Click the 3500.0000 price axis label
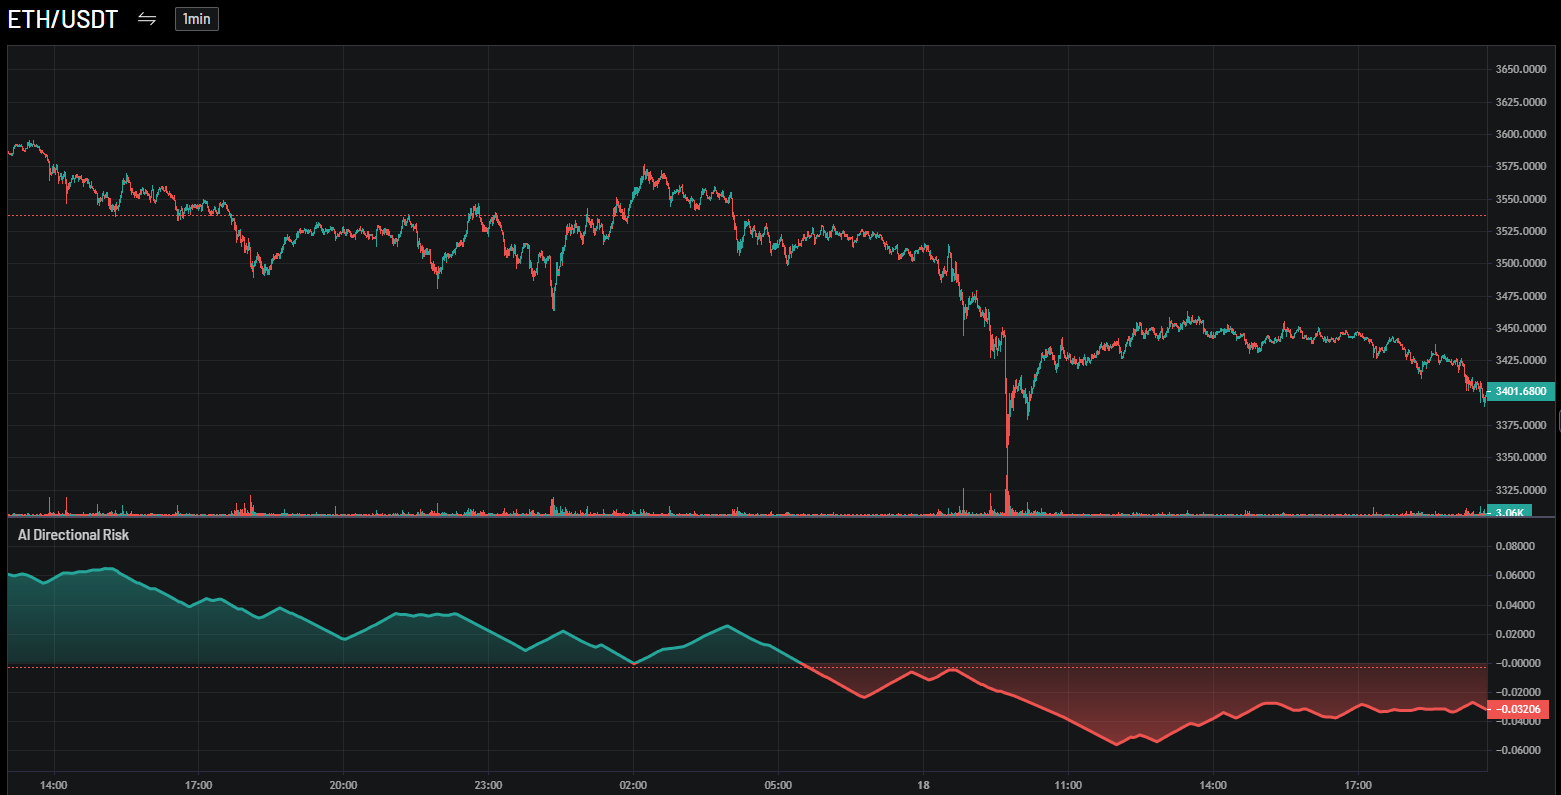The width and height of the screenshot is (1561, 795). 1520,263
